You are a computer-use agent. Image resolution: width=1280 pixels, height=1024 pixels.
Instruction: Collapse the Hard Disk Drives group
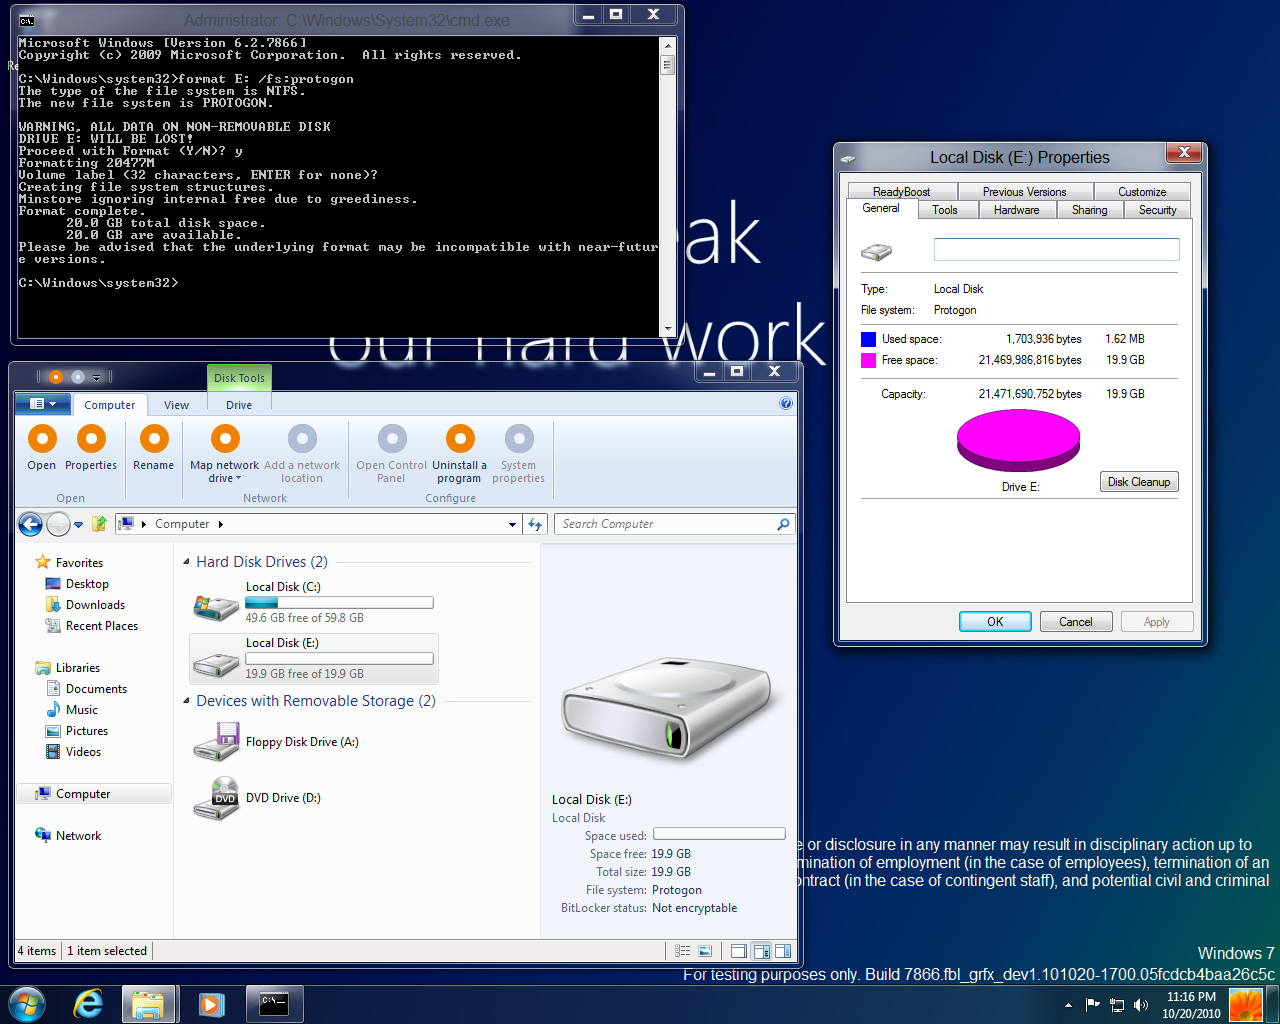tap(187, 562)
